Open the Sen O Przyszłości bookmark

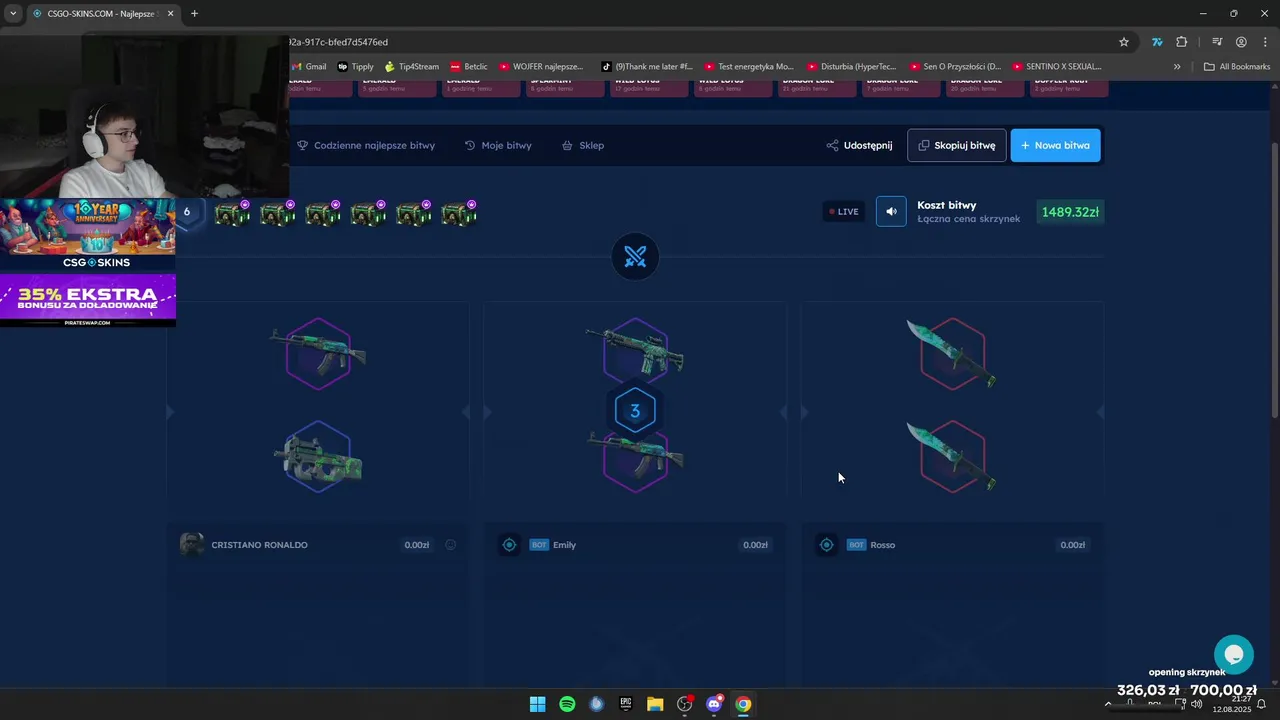pyautogui.click(x=955, y=67)
